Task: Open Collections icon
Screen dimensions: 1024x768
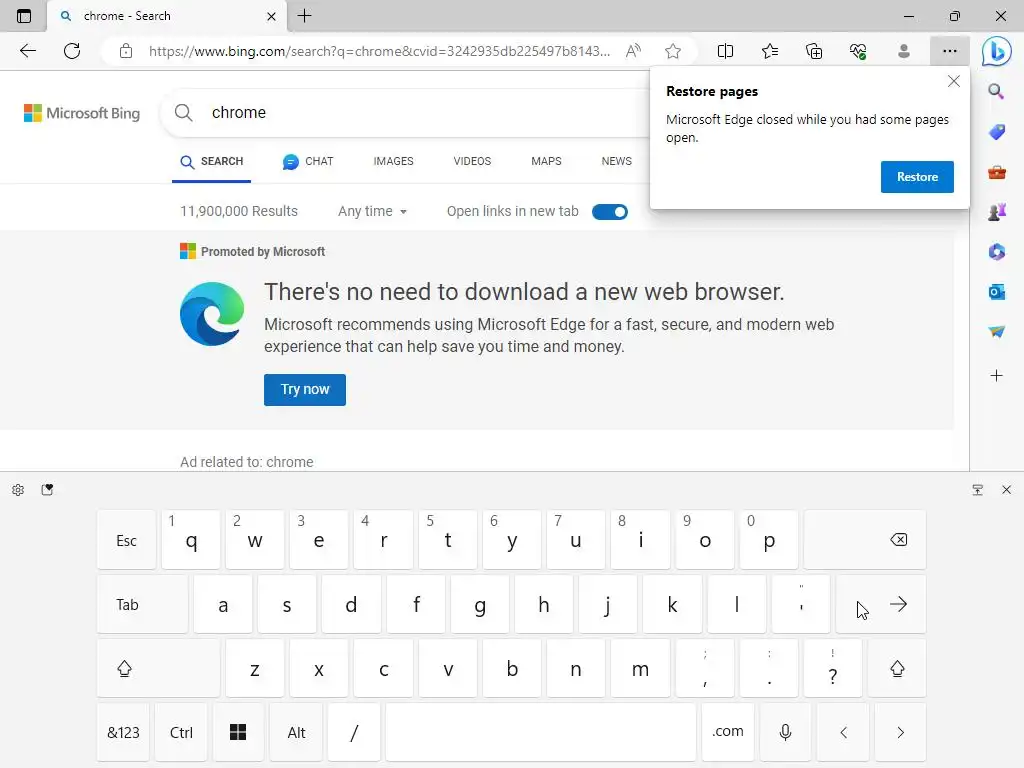Action: 814,51
